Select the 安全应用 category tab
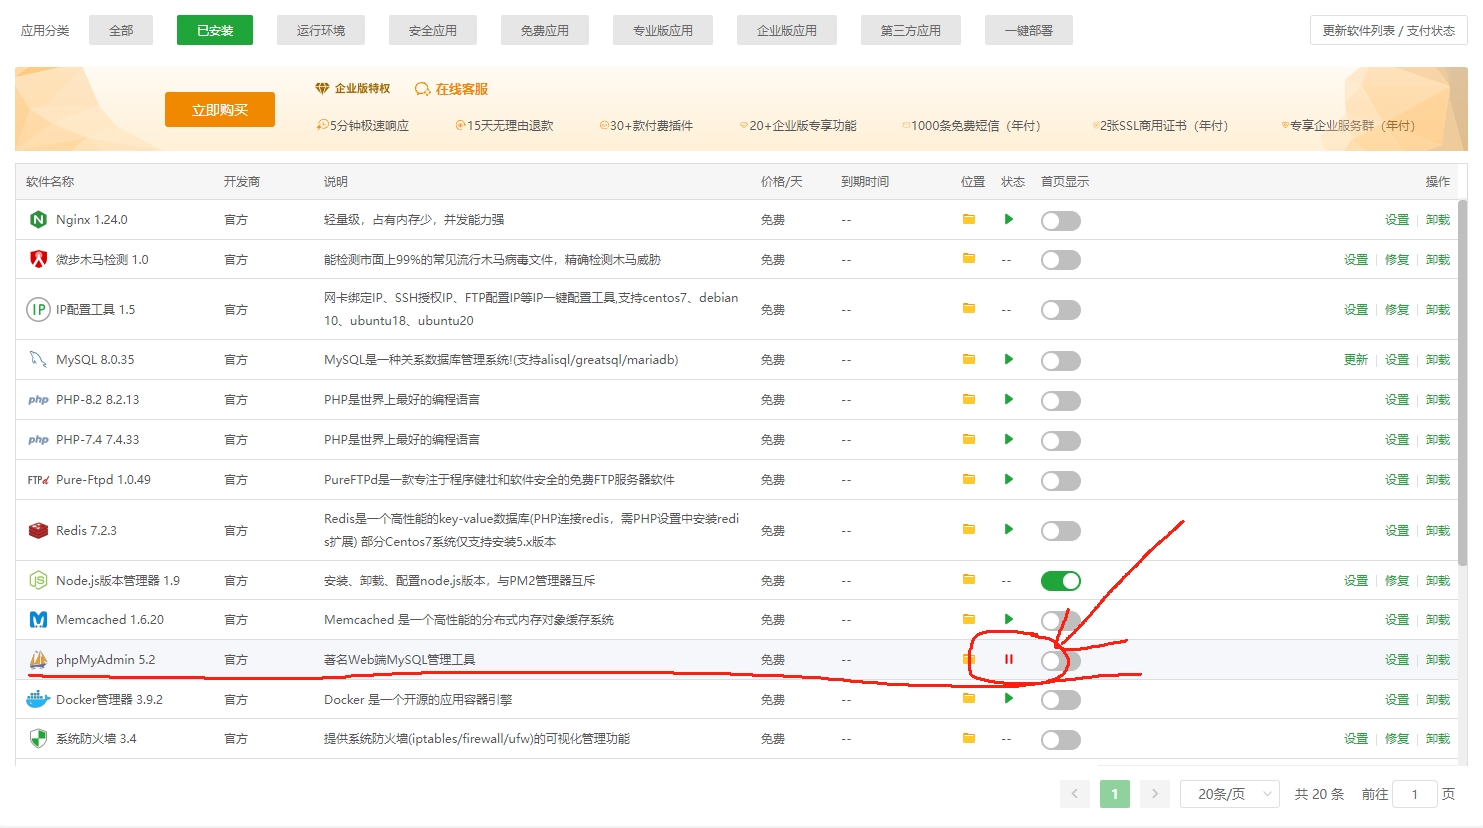 click(x=433, y=31)
